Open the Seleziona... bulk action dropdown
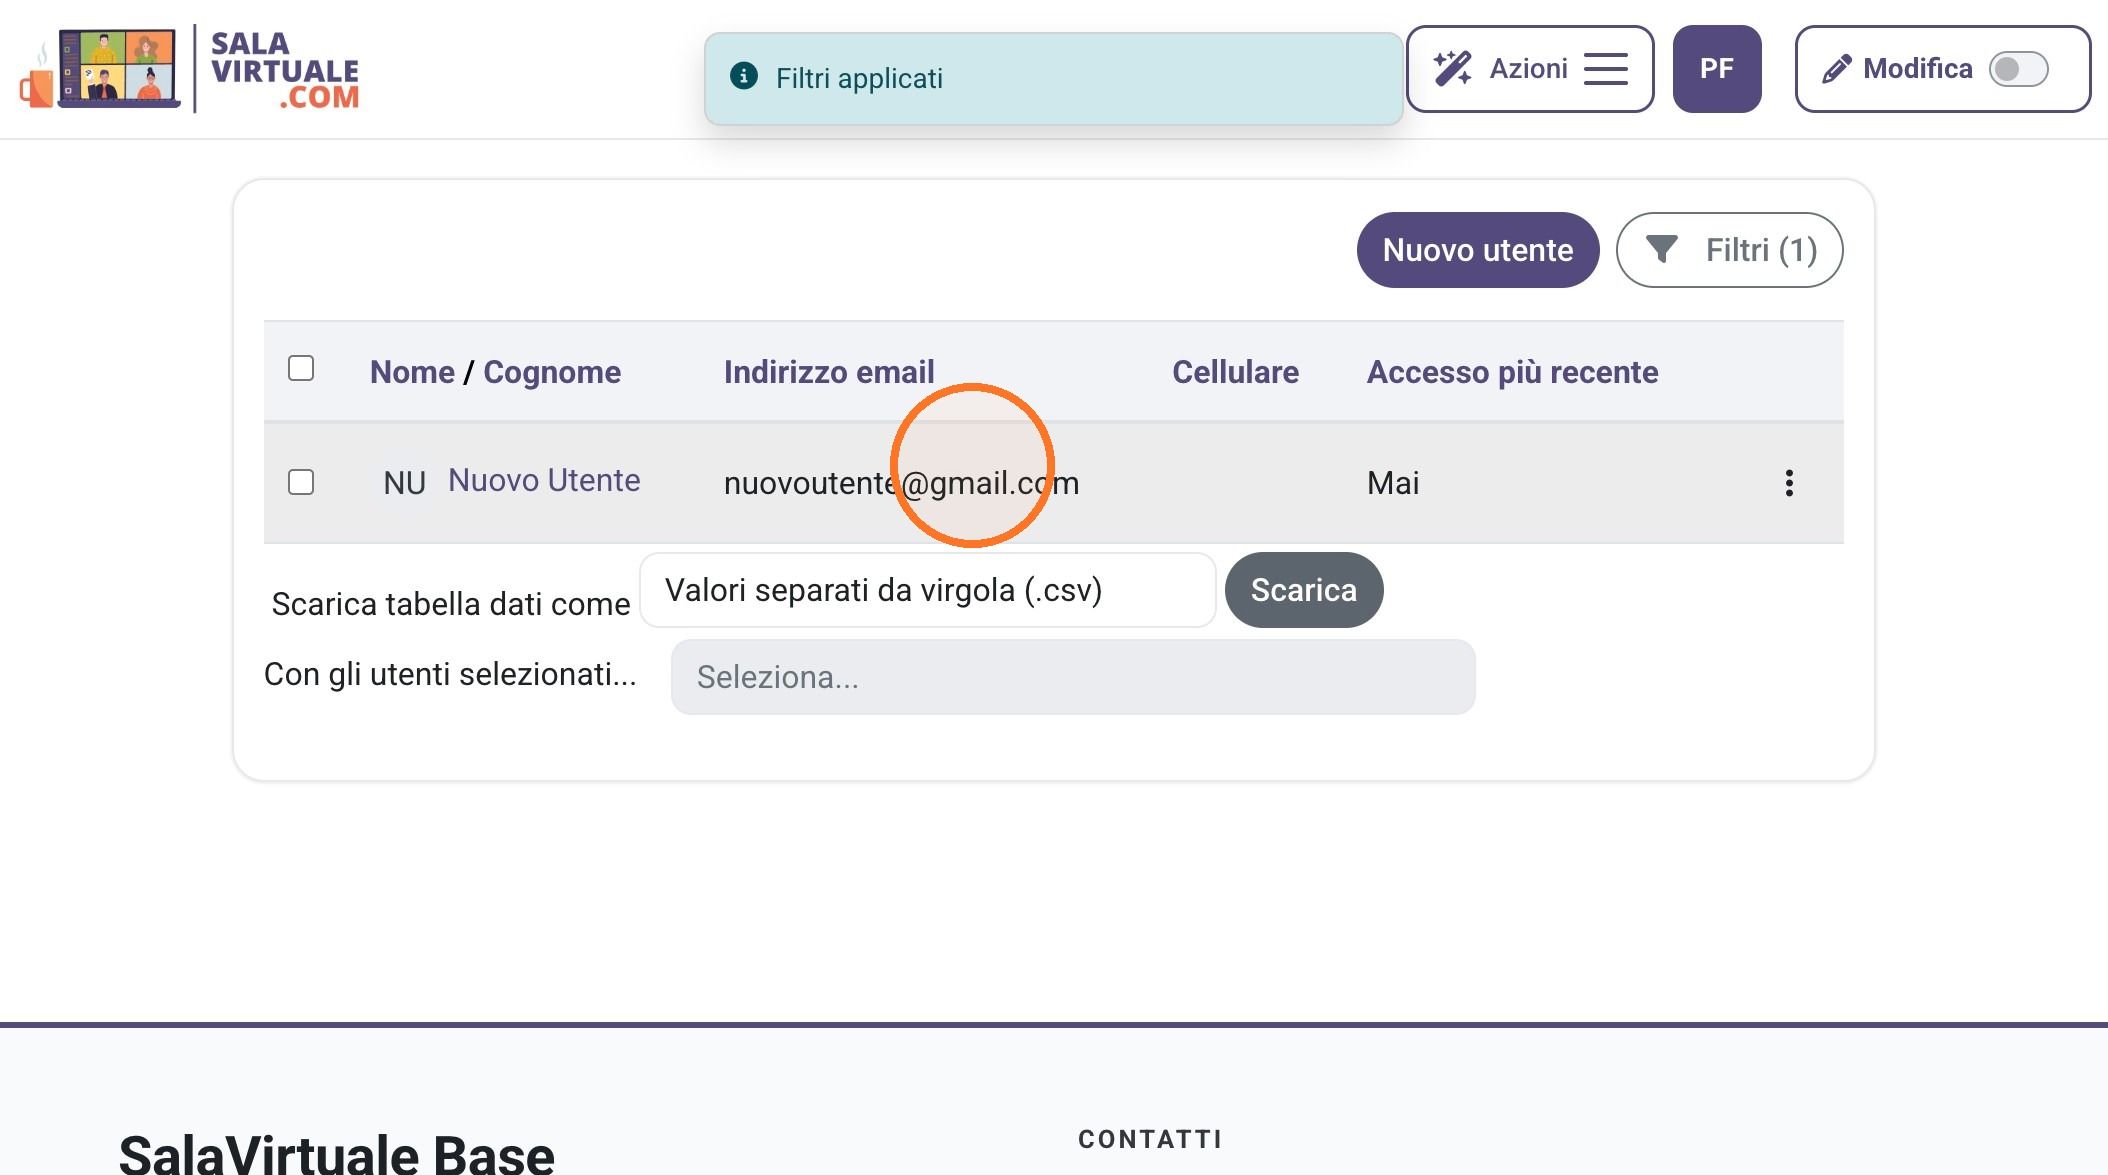 pos(1073,677)
